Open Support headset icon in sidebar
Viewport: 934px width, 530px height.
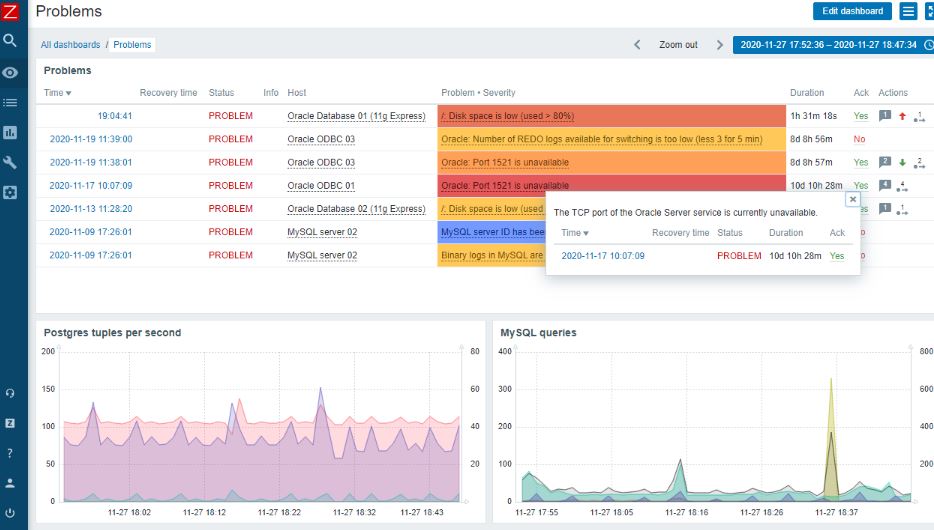(10, 393)
